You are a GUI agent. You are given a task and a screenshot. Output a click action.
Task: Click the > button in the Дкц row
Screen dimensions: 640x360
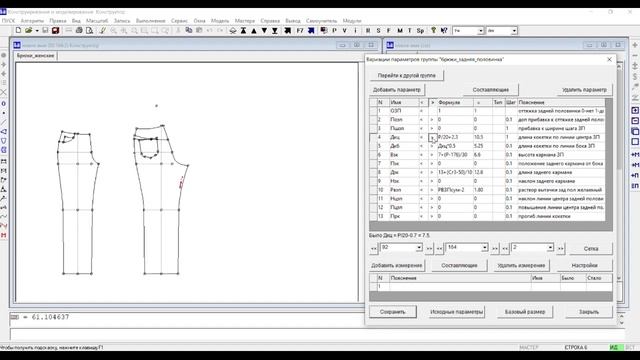point(432,137)
